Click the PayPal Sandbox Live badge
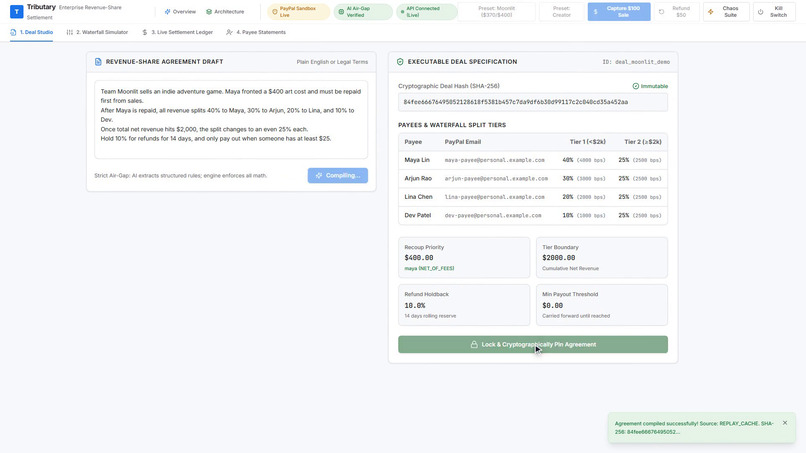 point(298,12)
